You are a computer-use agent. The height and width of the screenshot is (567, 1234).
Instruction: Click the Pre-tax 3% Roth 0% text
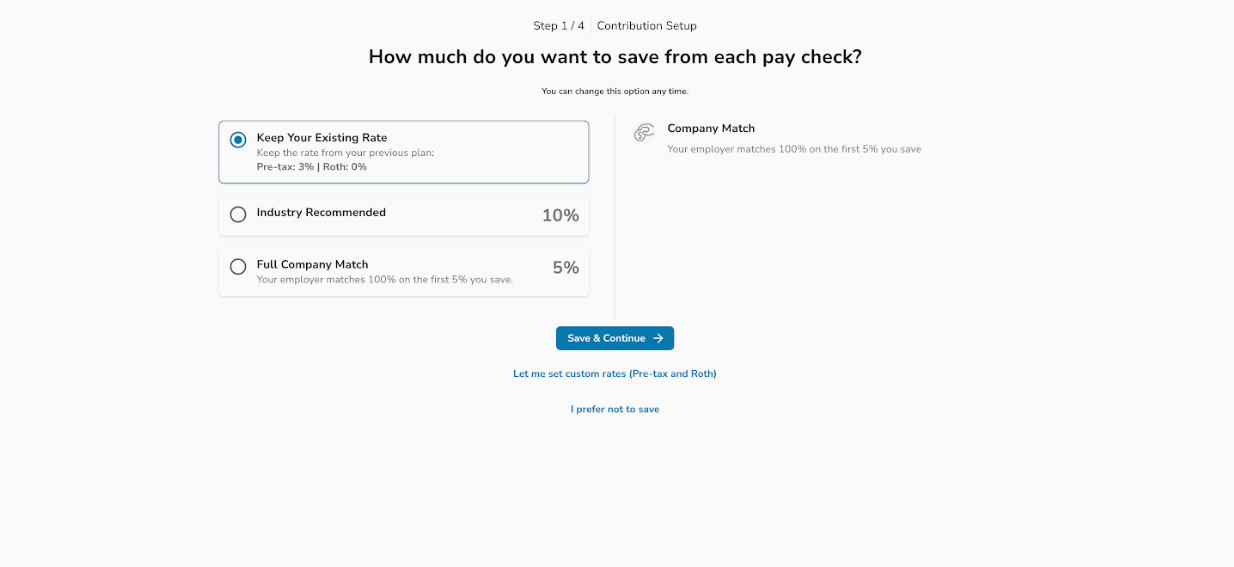312,167
